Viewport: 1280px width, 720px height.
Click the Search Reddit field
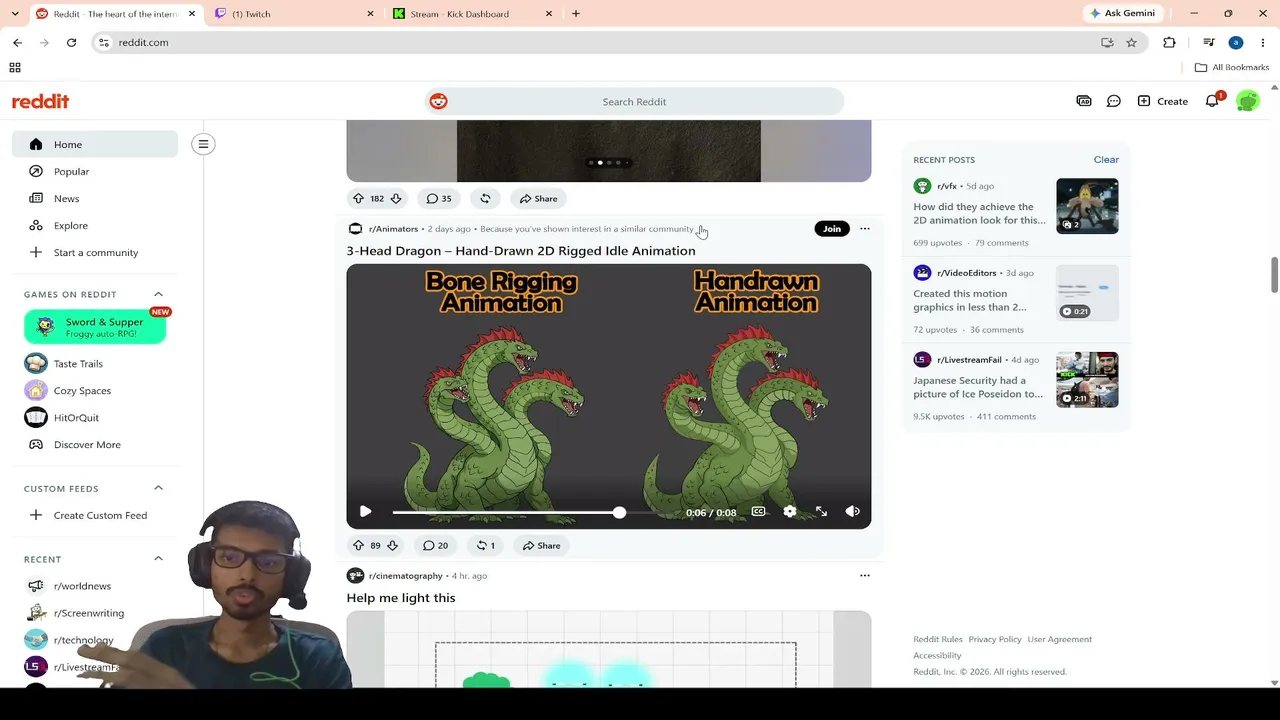(x=634, y=101)
